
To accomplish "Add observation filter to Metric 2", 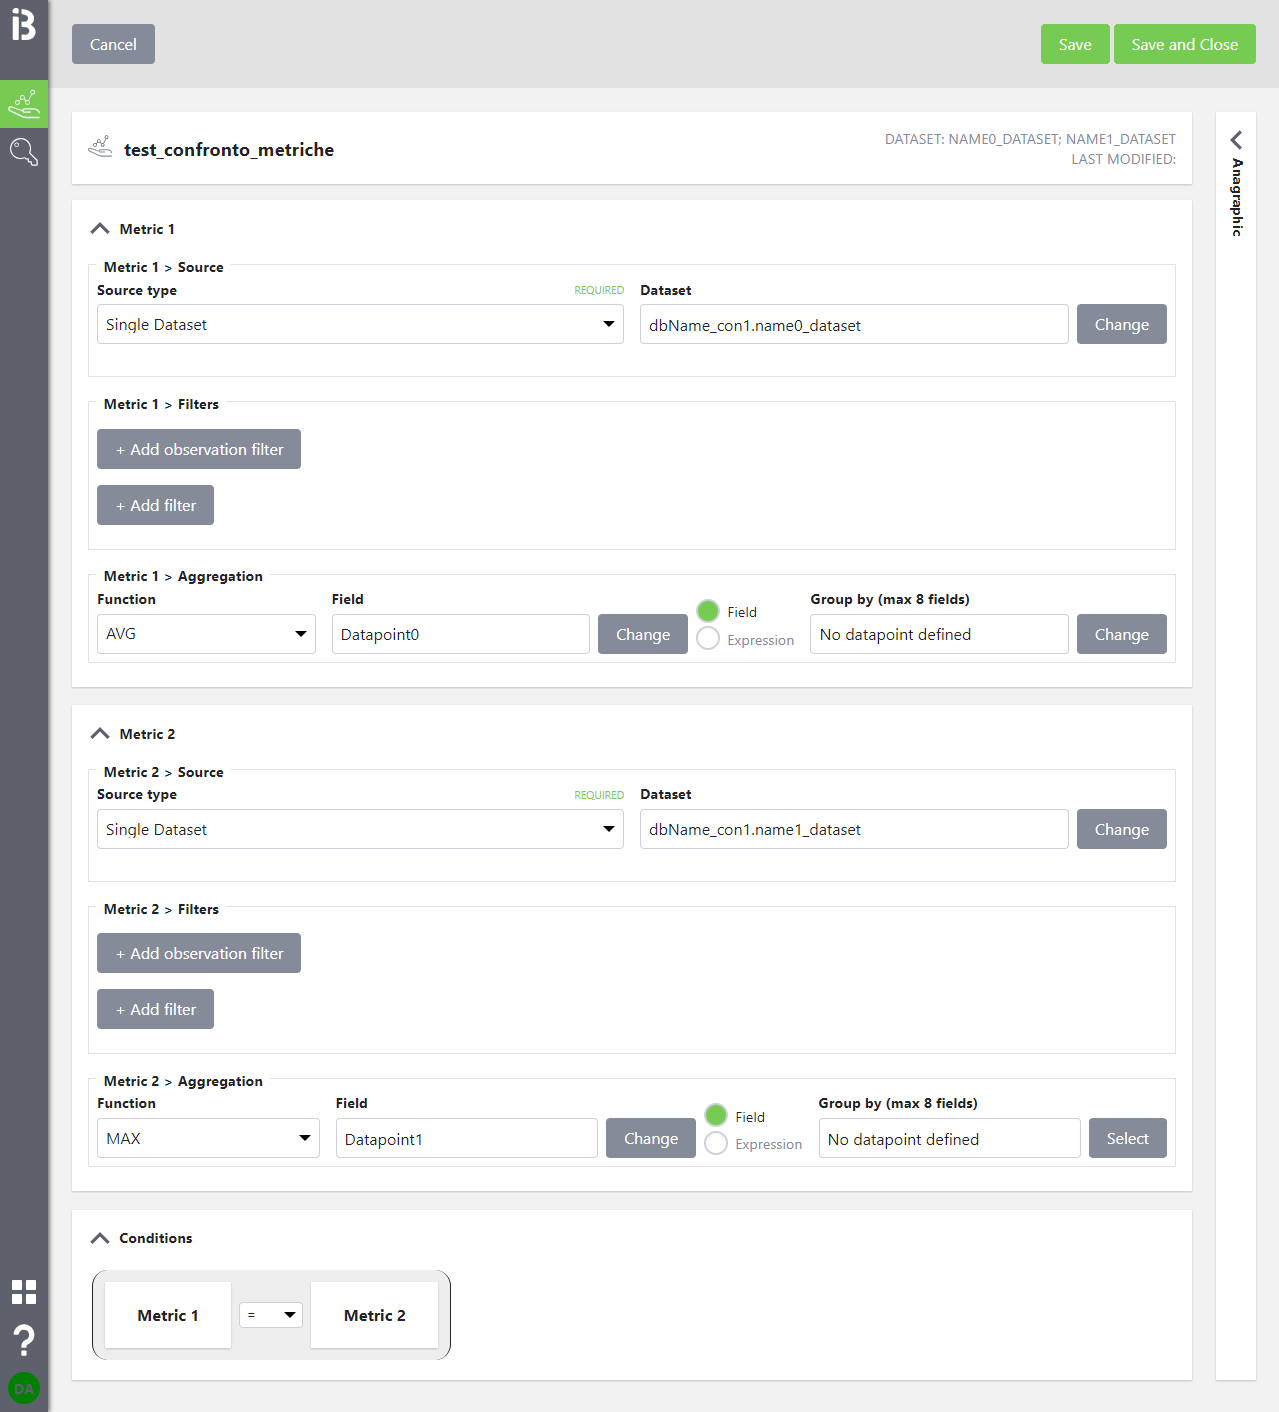I will (199, 953).
